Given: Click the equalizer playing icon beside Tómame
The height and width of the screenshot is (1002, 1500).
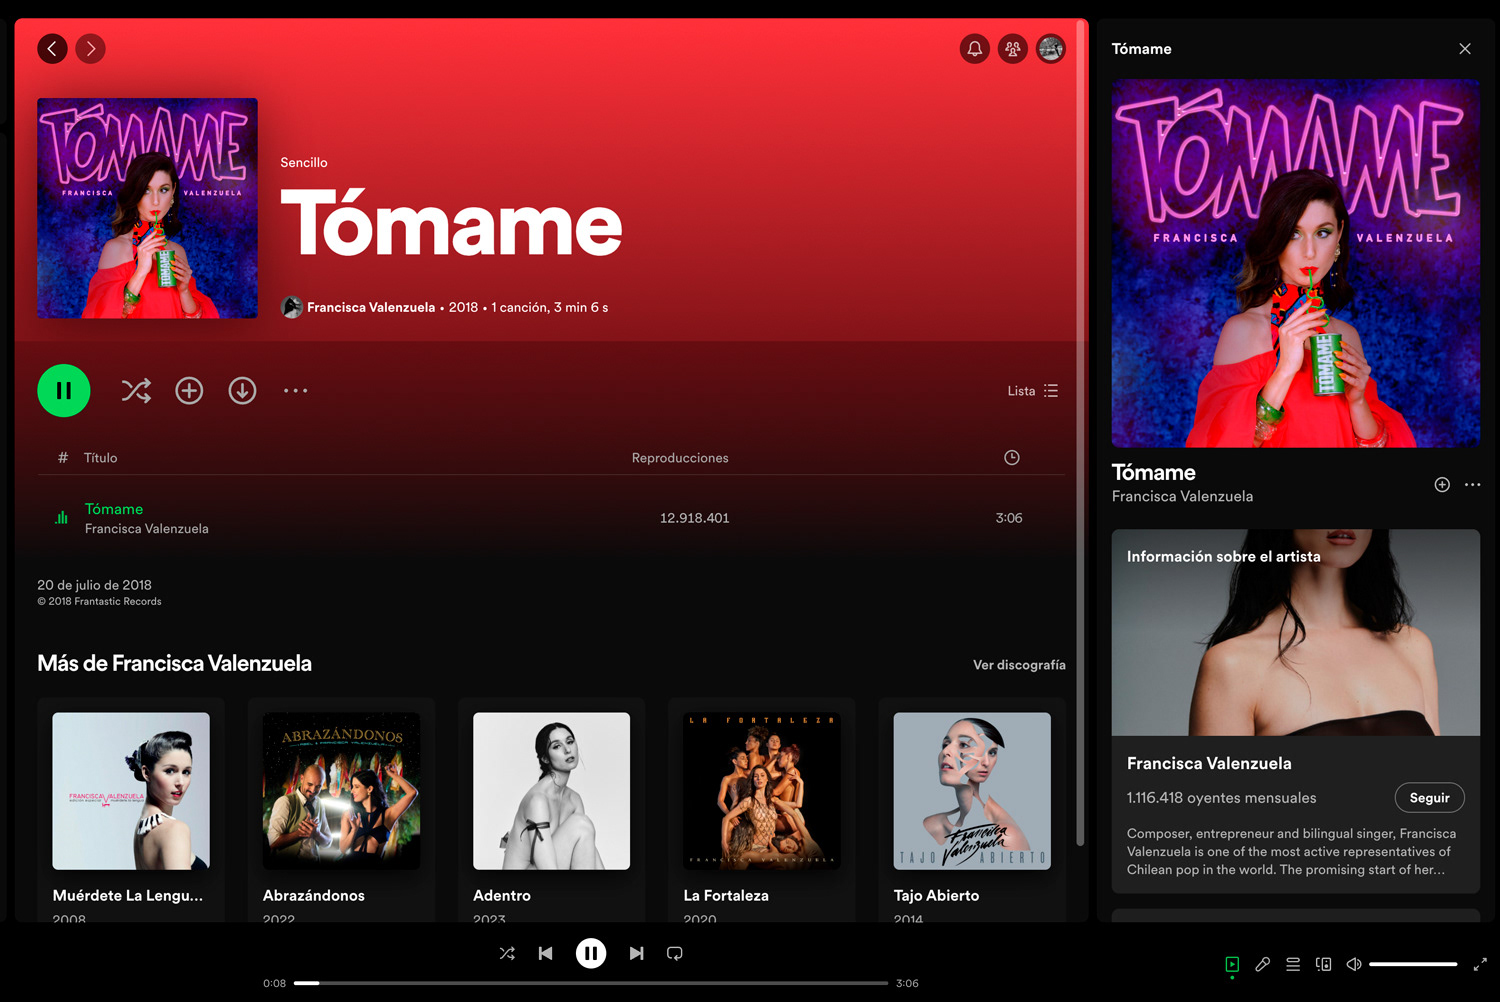Looking at the screenshot, I should (62, 518).
